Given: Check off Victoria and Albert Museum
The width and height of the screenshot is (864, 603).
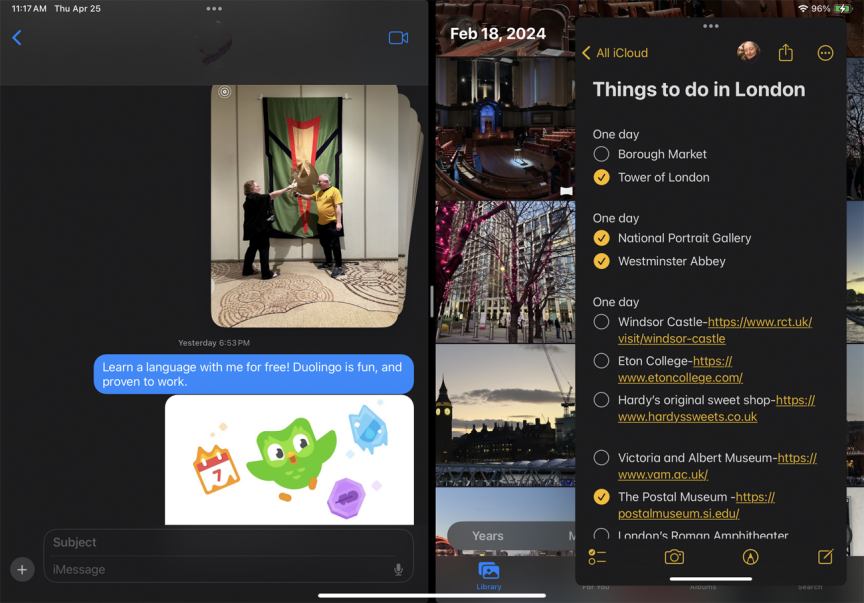Looking at the screenshot, I should (x=601, y=457).
